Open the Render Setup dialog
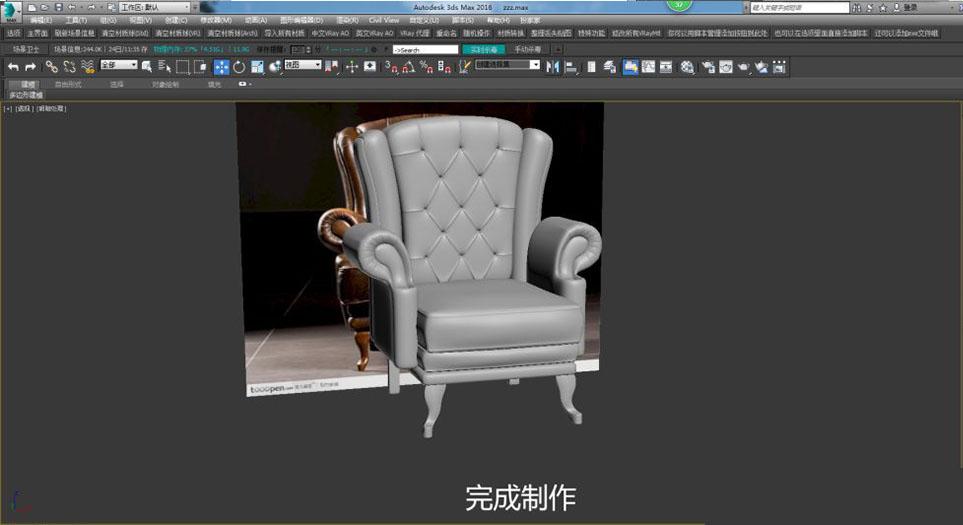The image size is (963, 525). point(708,67)
